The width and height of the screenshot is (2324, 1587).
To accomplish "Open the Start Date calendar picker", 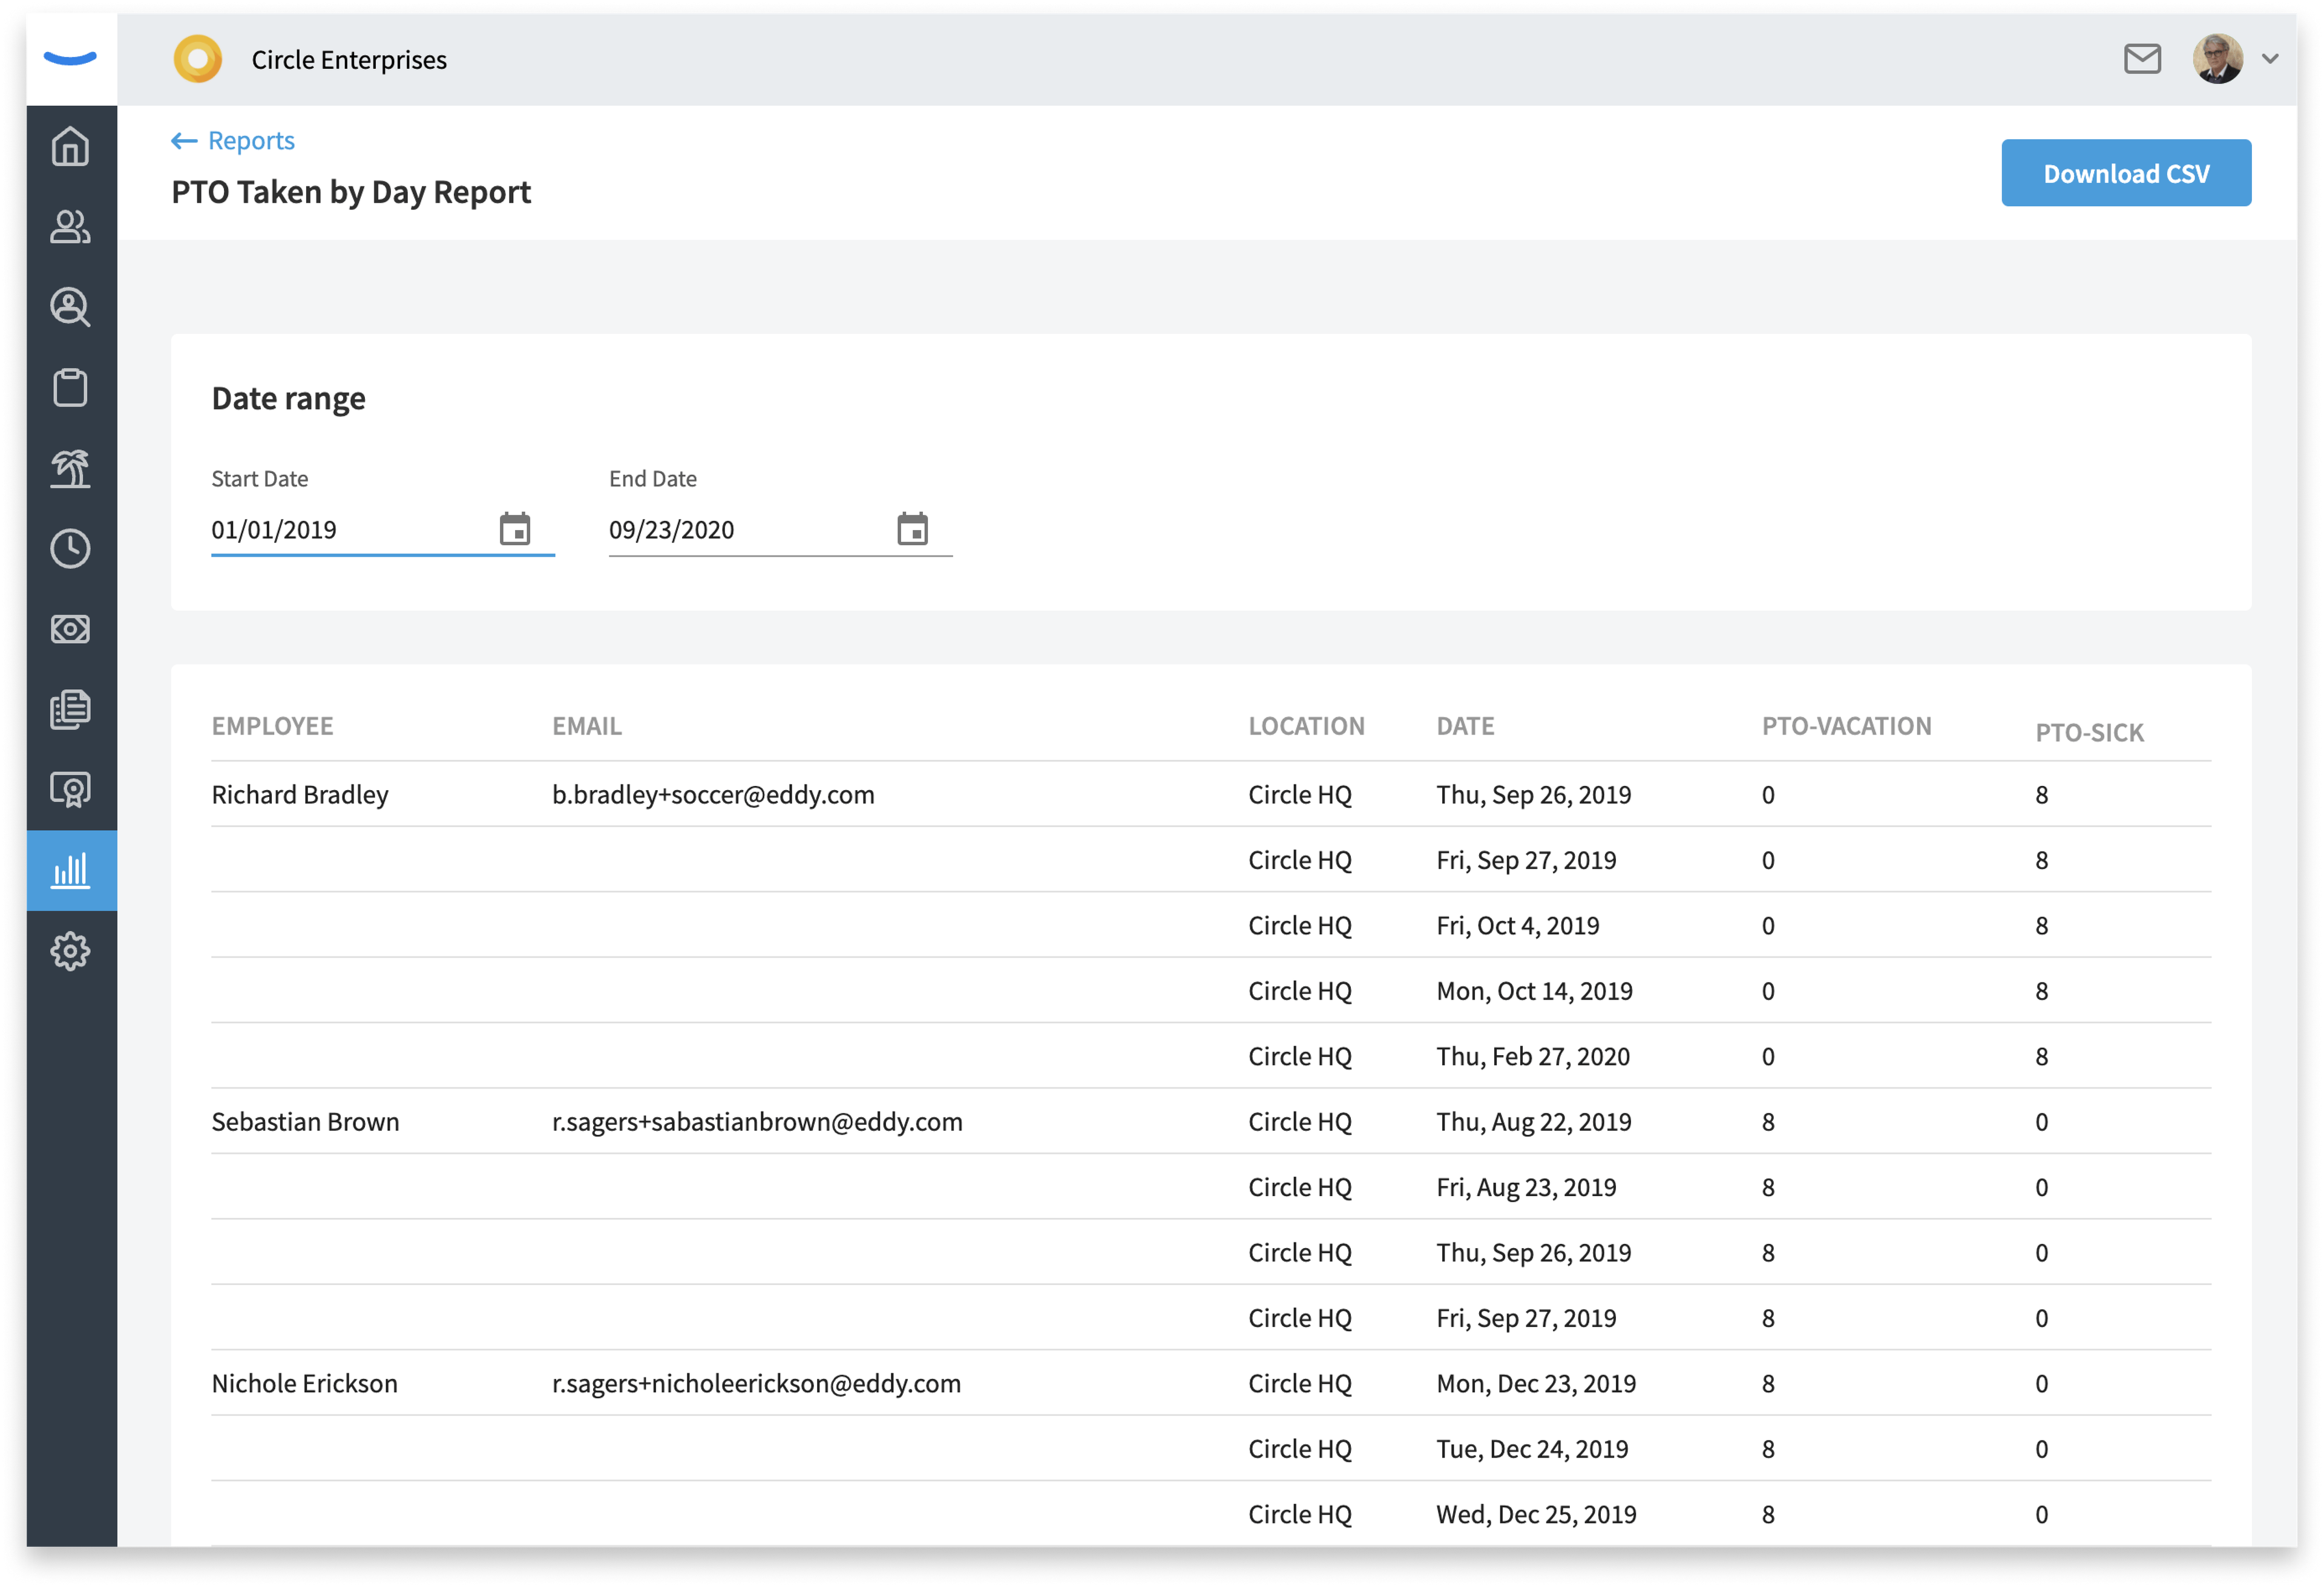I will point(515,529).
